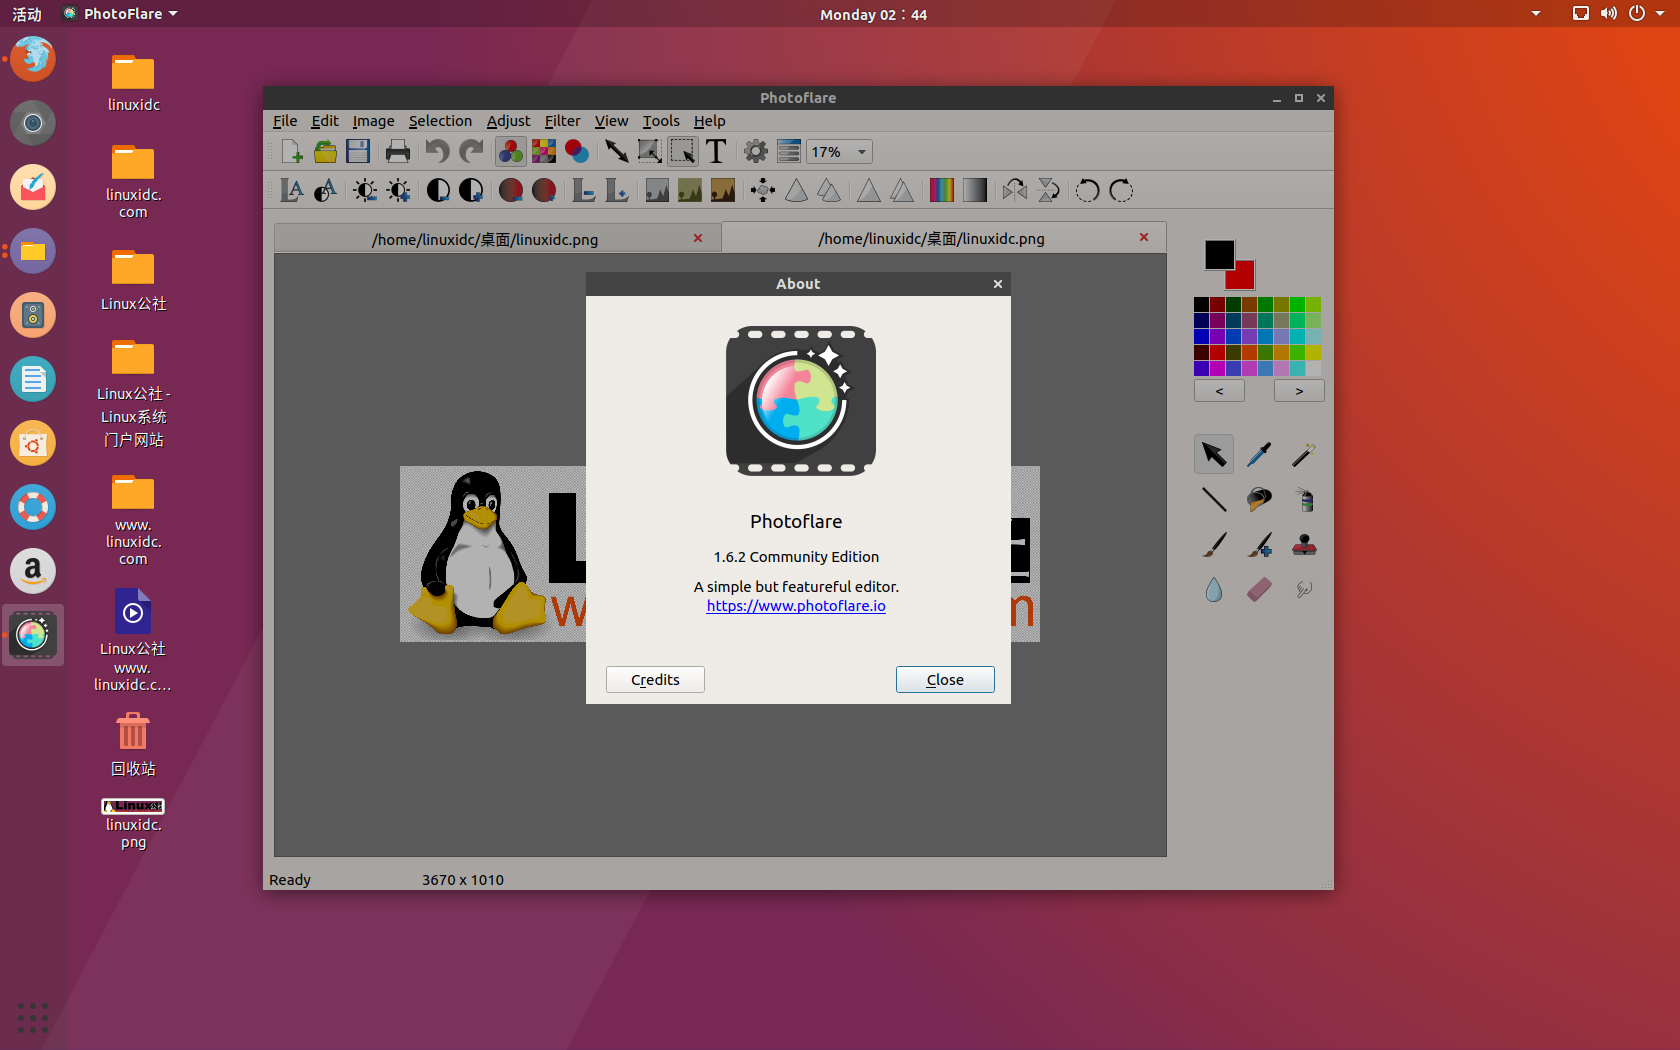Select the line drawing tool
Screen dimensions: 1680x1050
coord(1214,499)
